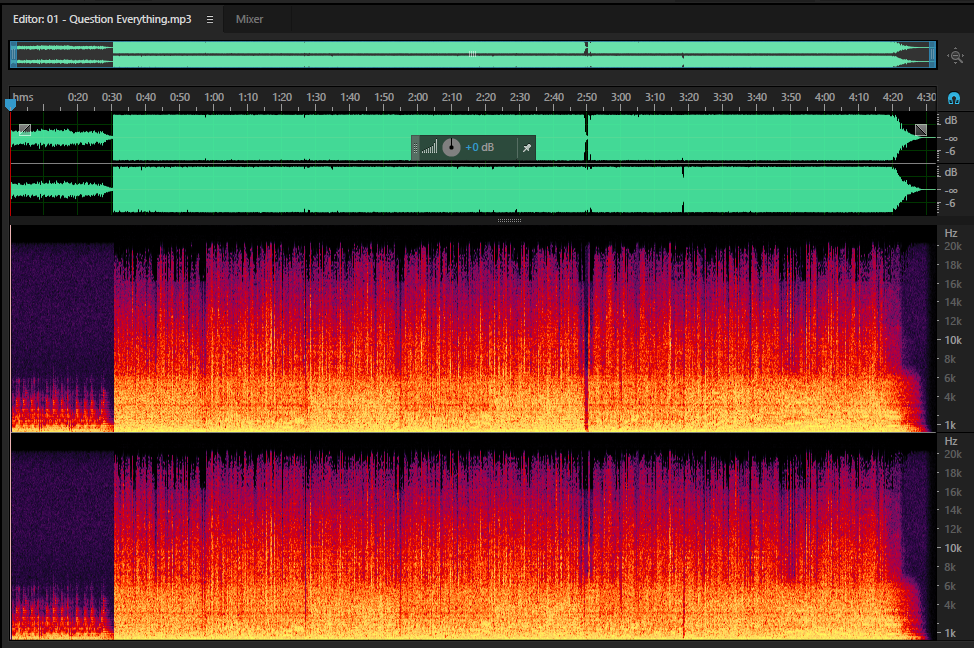Click the Hz scale label of the top spectrogram
The height and width of the screenshot is (648, 974).
(951, 234)
